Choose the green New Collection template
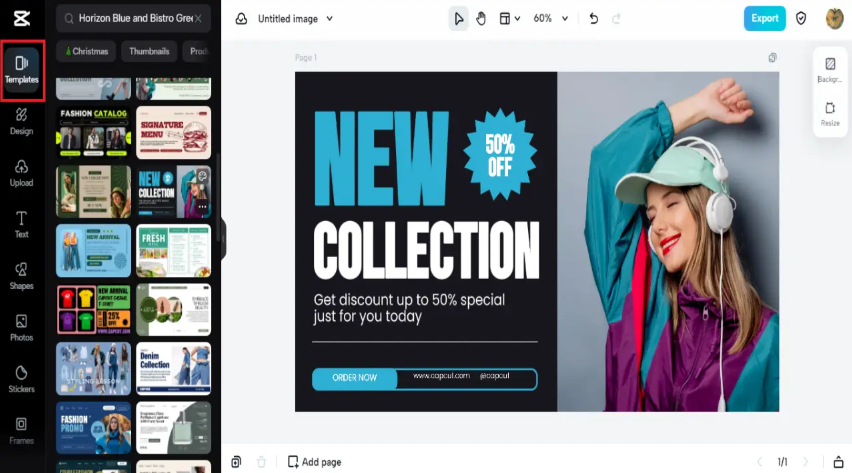 [93, 191]
